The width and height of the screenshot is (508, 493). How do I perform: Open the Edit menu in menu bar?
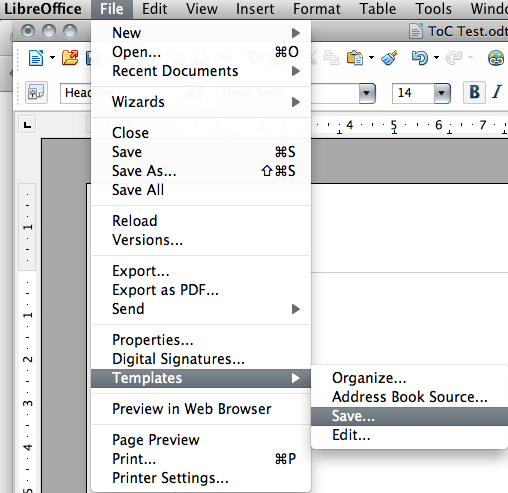(154, 9)
